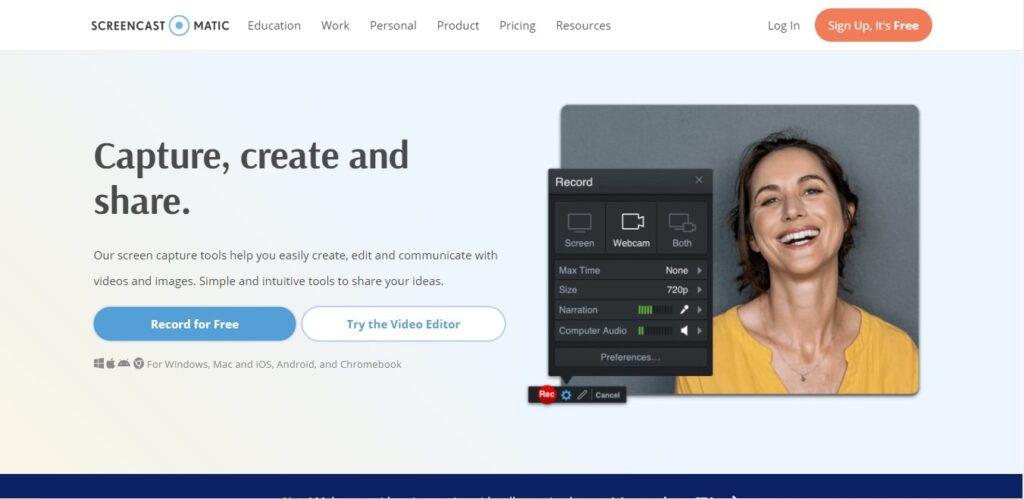Close the Record panel with X

pyautogui.click(x=699, y=180)
